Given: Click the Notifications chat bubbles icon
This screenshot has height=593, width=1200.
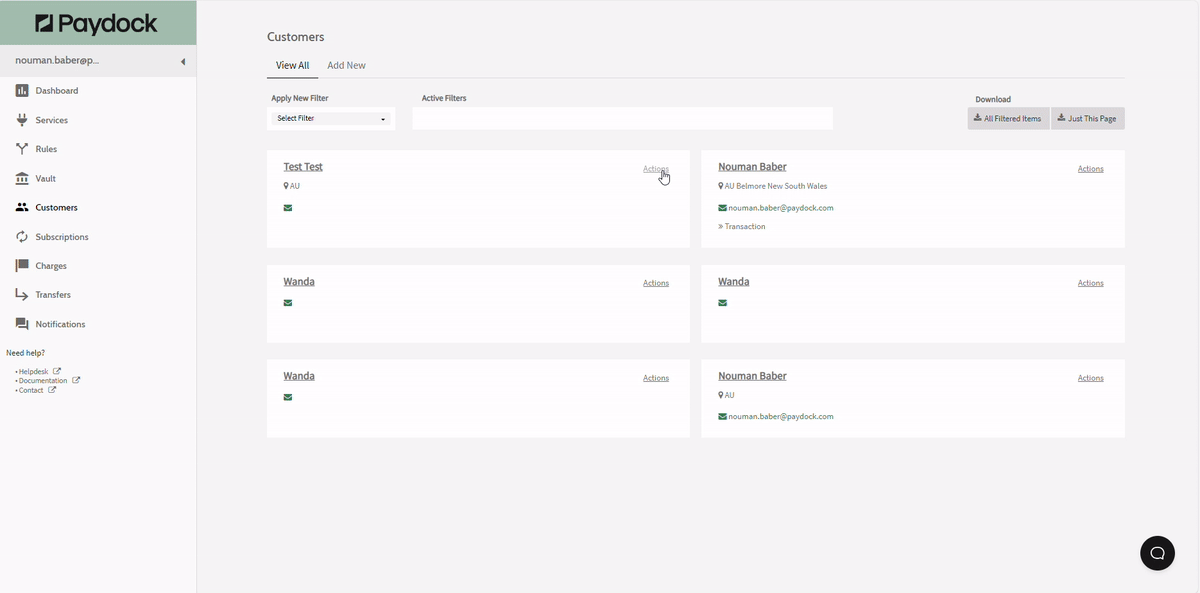Looking at the screenshot, I should [x=22, y=324].
